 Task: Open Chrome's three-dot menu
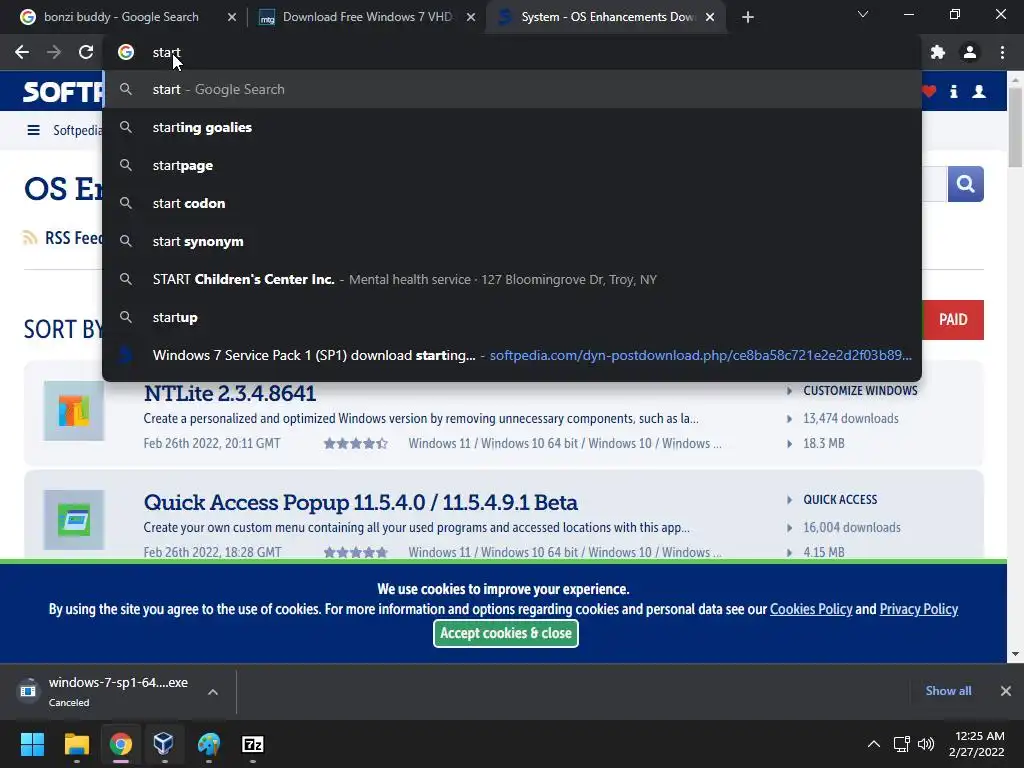click(1002, 52)
